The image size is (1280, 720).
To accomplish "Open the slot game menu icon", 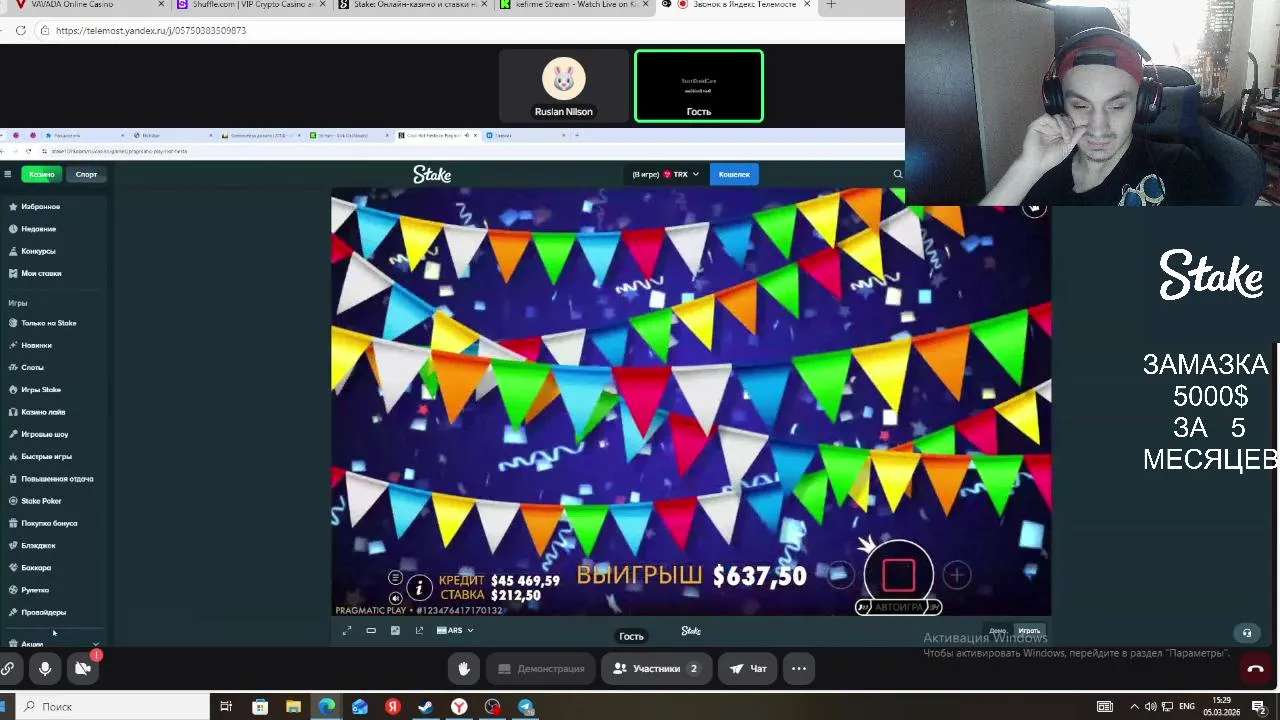I will [395, 579].
